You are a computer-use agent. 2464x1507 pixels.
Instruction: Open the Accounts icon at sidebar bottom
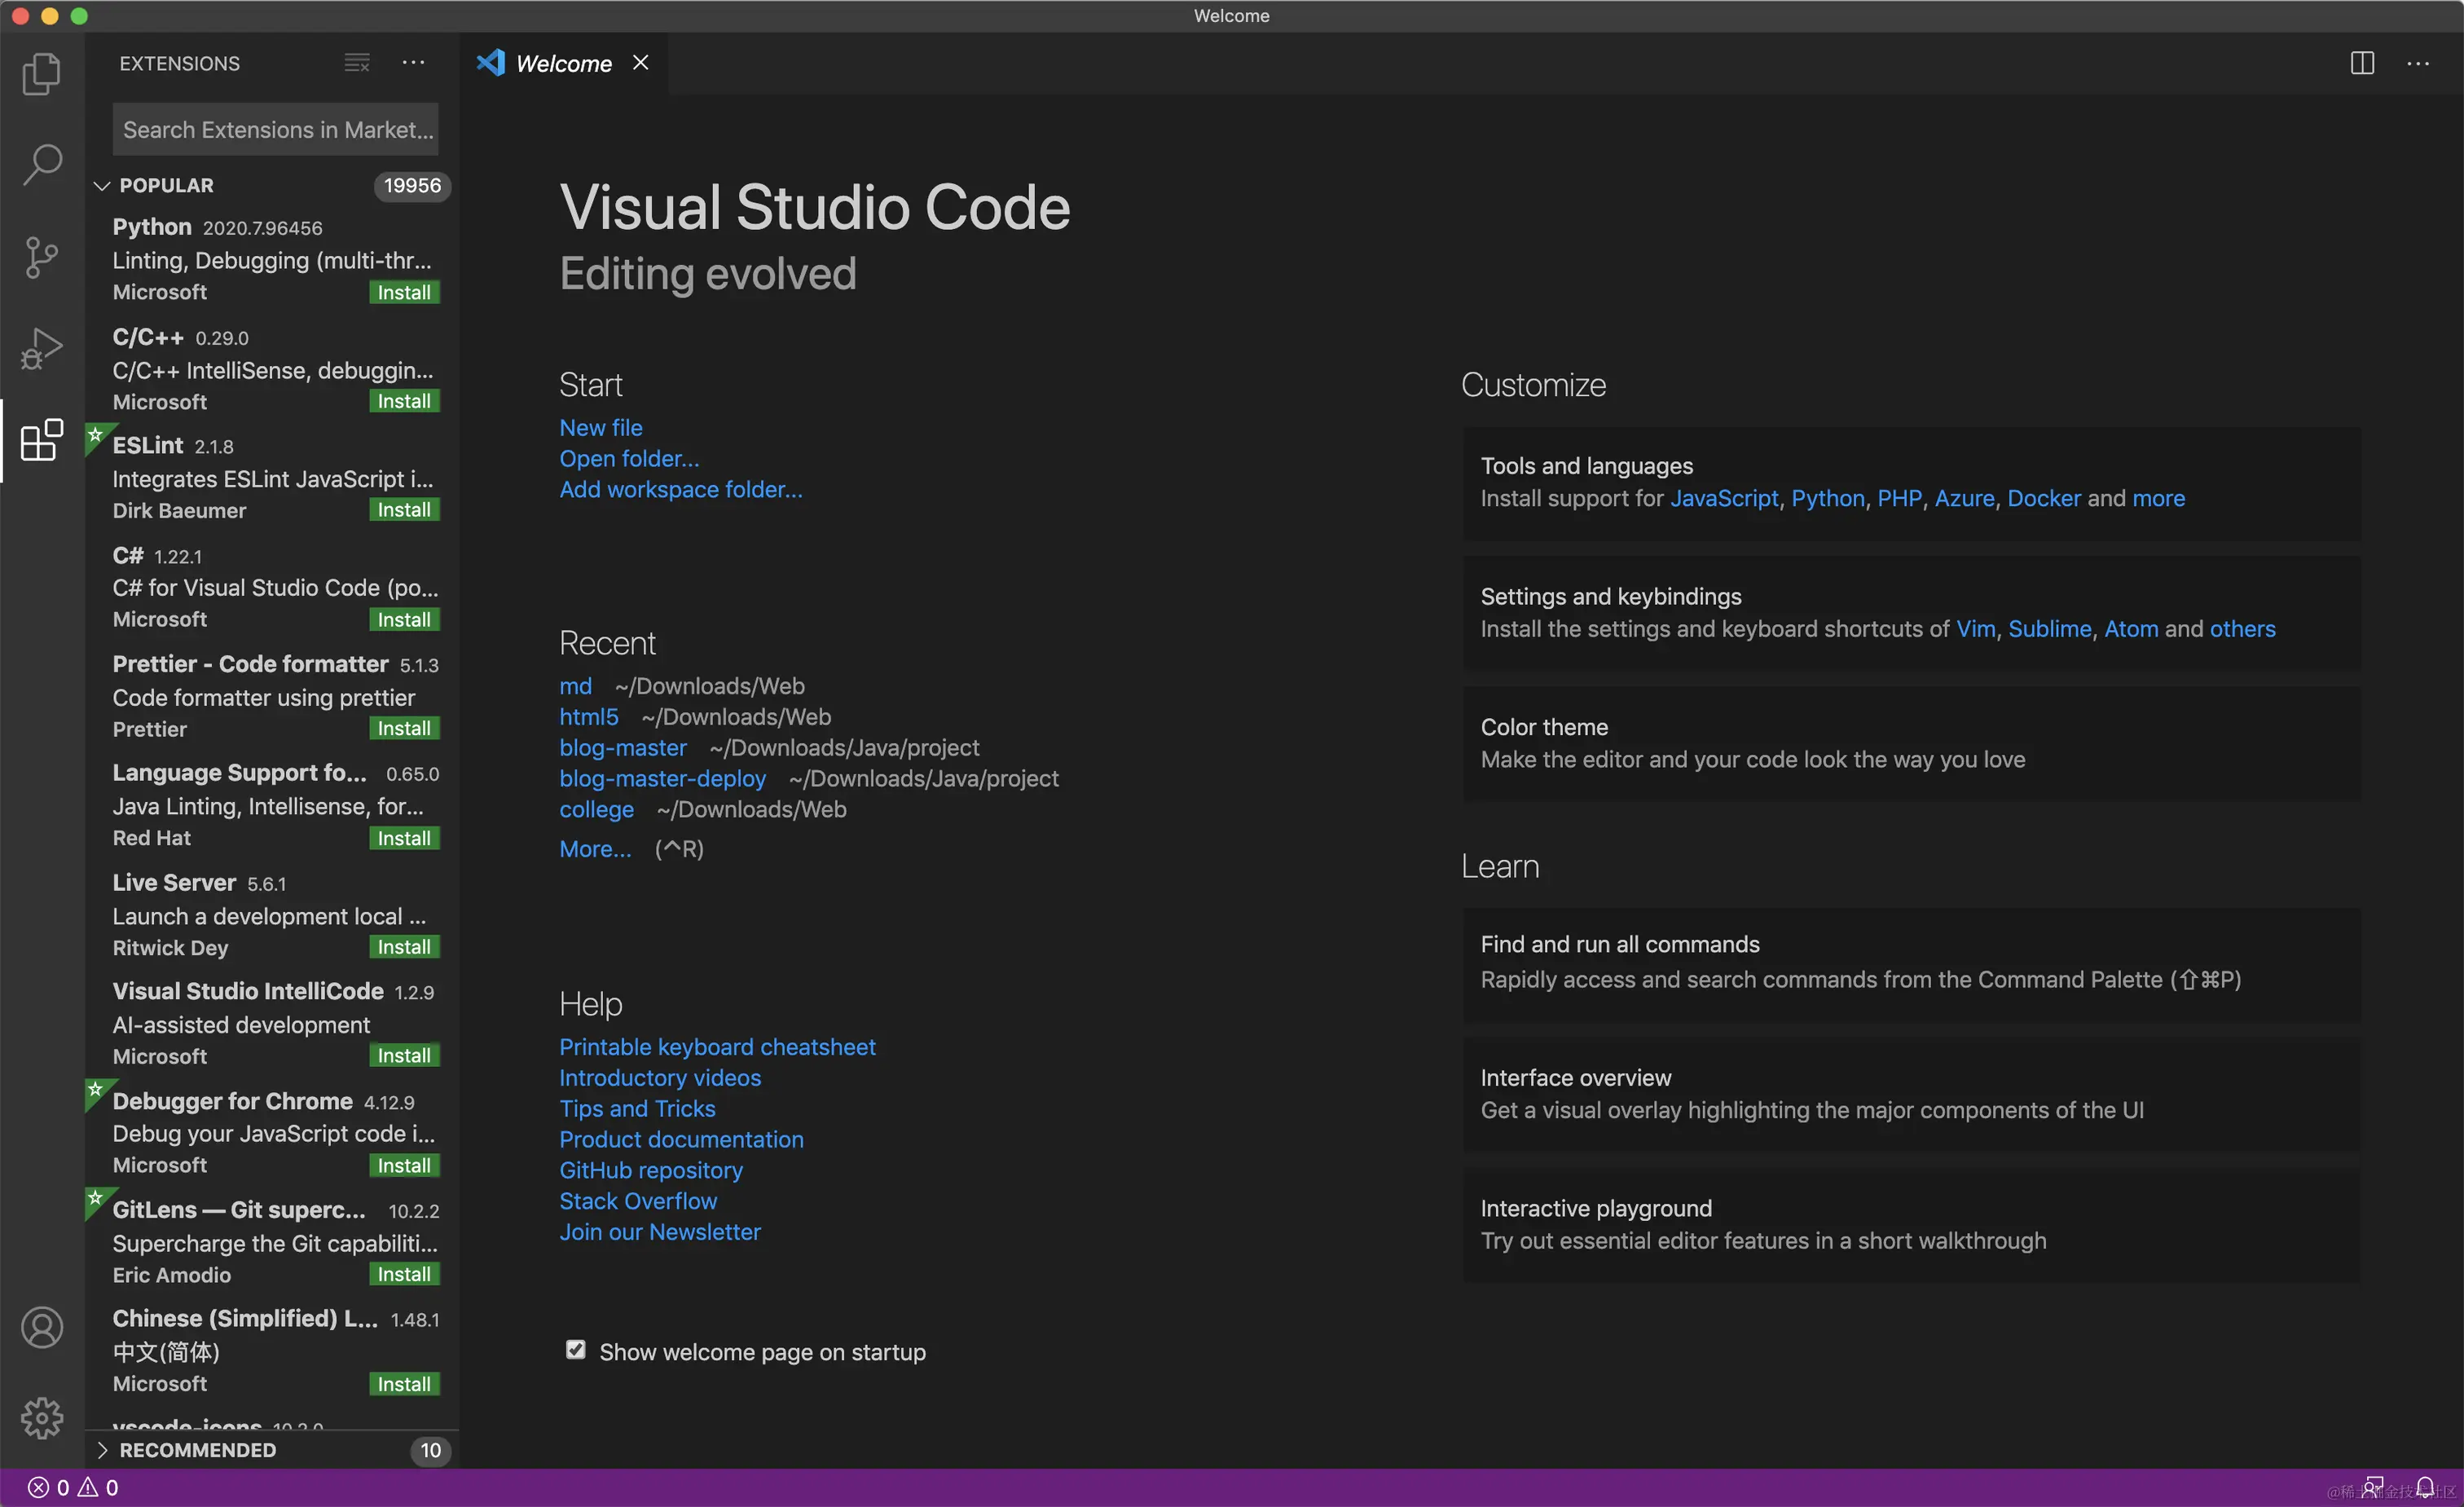coord(41,1327)
